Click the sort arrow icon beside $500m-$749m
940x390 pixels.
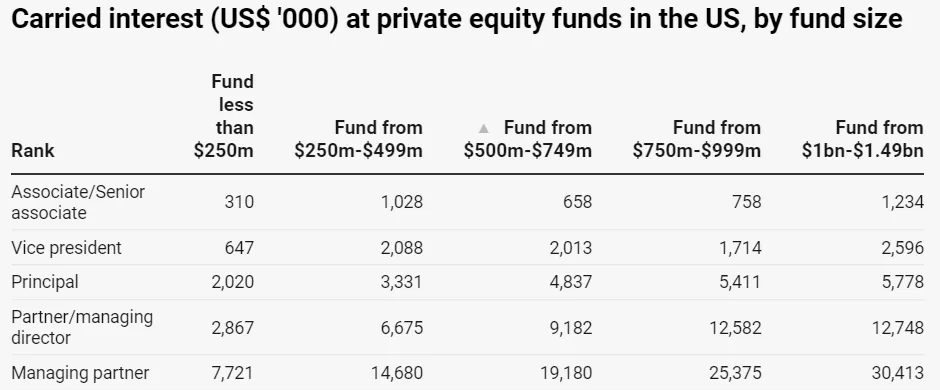(484, 128)
